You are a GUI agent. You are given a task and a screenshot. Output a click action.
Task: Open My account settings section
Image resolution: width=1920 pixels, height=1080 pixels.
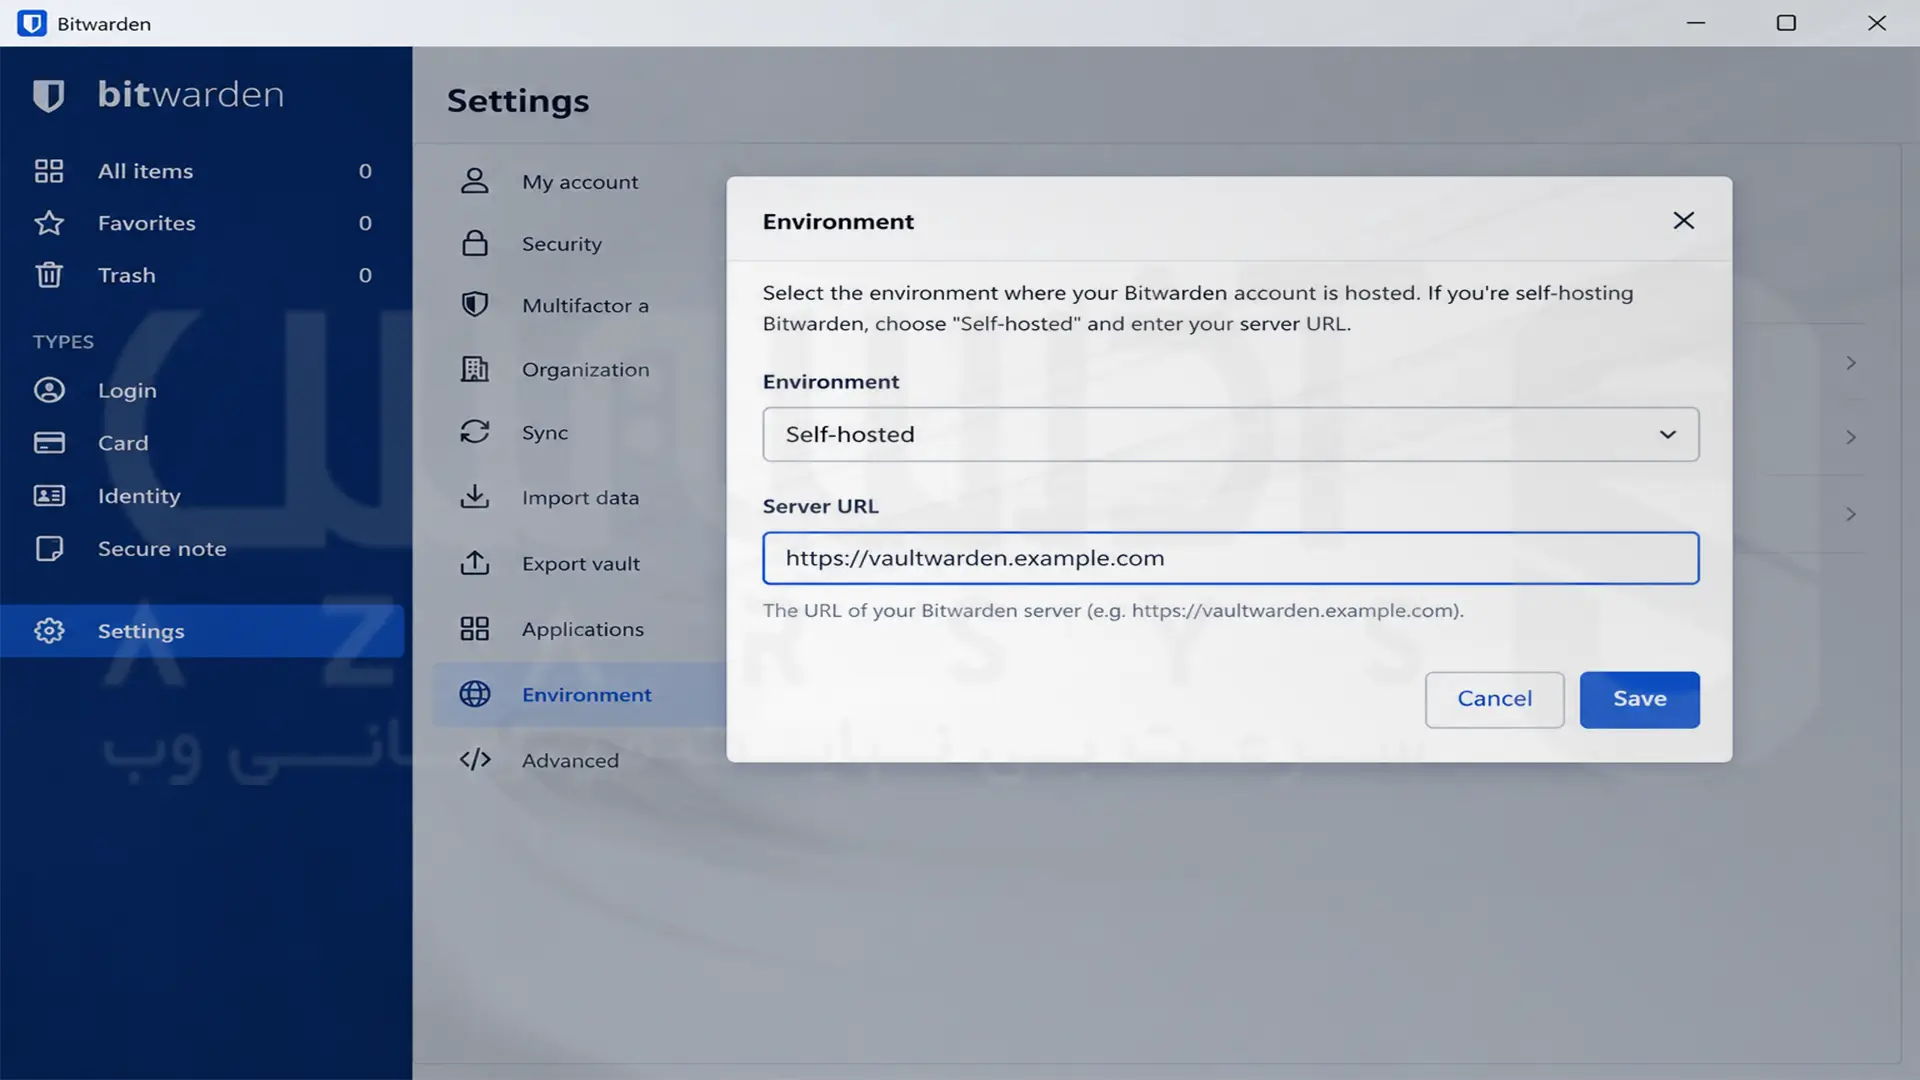580,182
